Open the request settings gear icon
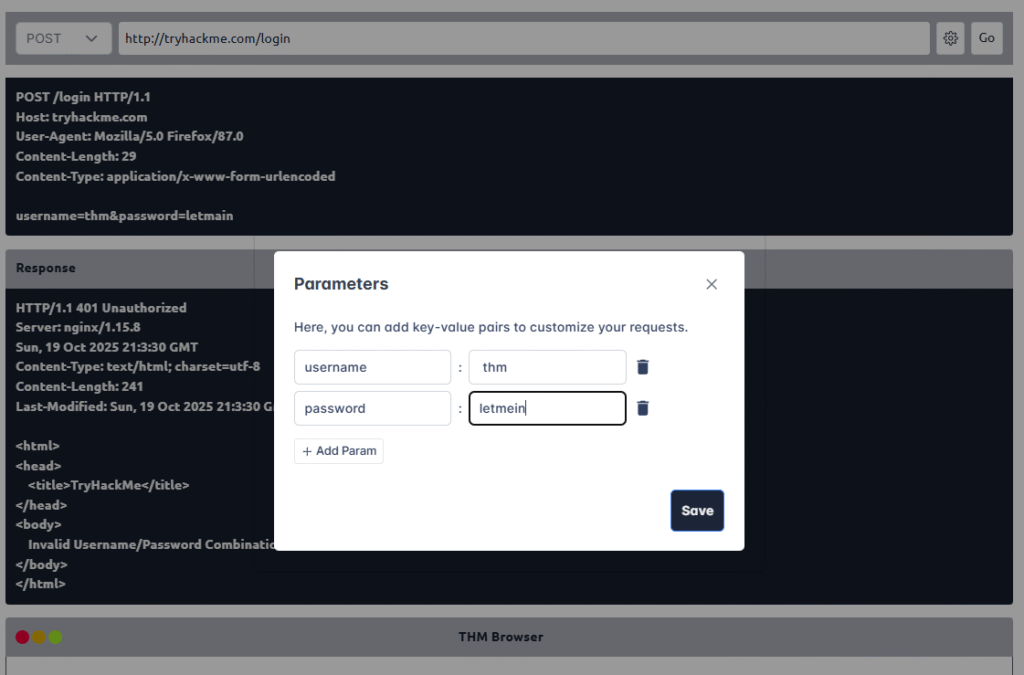The height and width of the screenshot is (675, 1024). tap(950, 38)
